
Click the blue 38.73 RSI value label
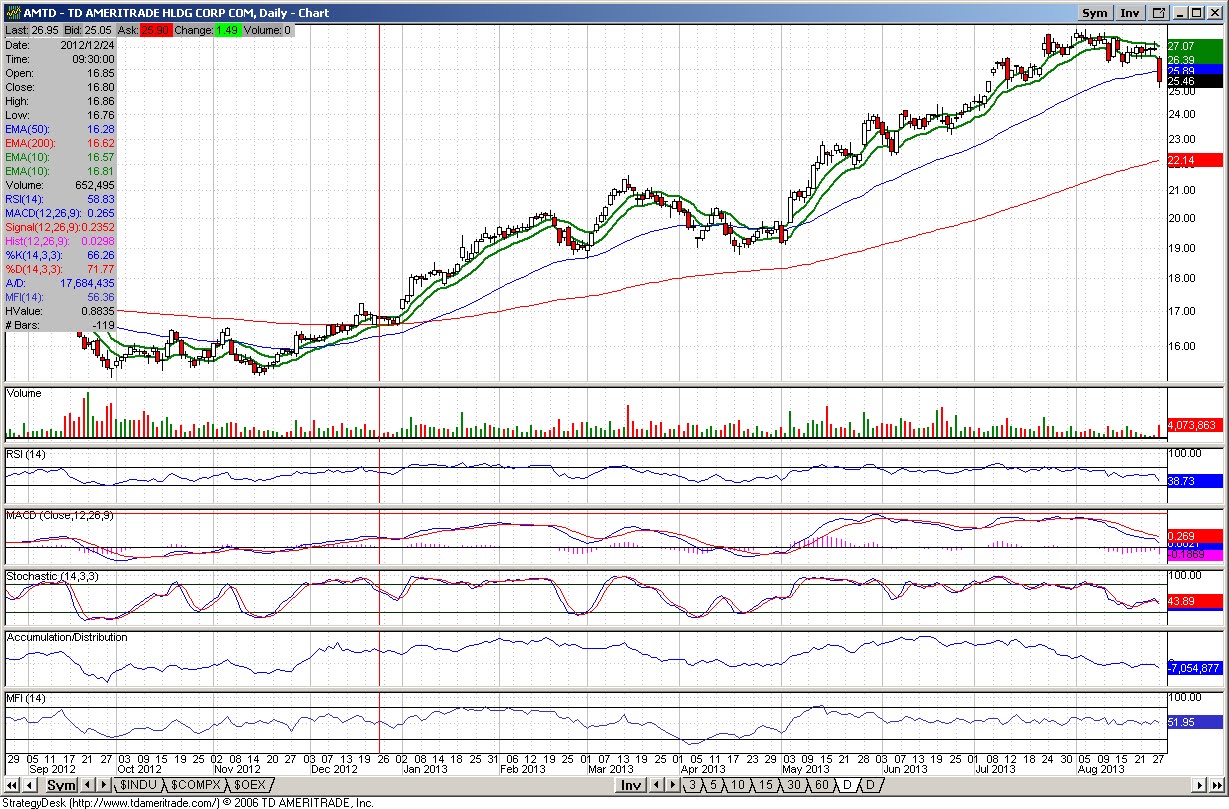pos(1195,481)
